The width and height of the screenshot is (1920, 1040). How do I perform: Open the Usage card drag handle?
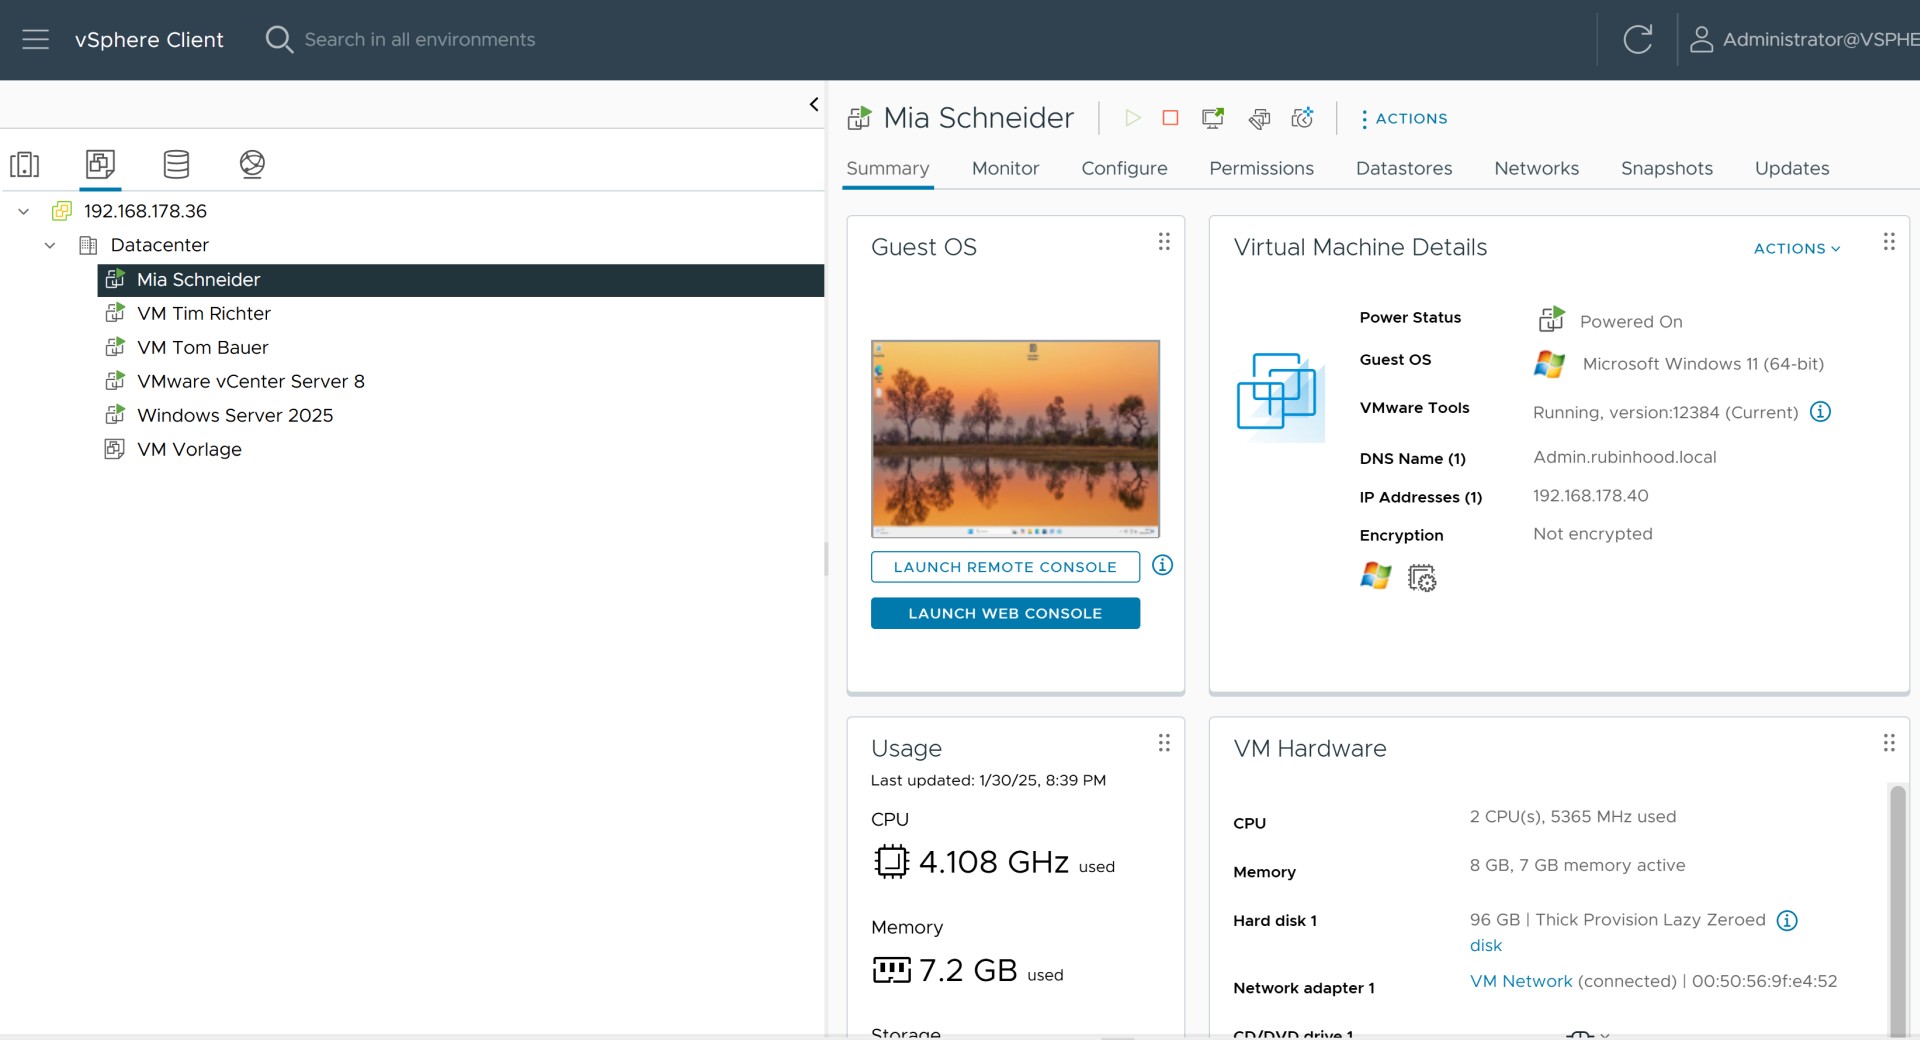[1164, 743]
